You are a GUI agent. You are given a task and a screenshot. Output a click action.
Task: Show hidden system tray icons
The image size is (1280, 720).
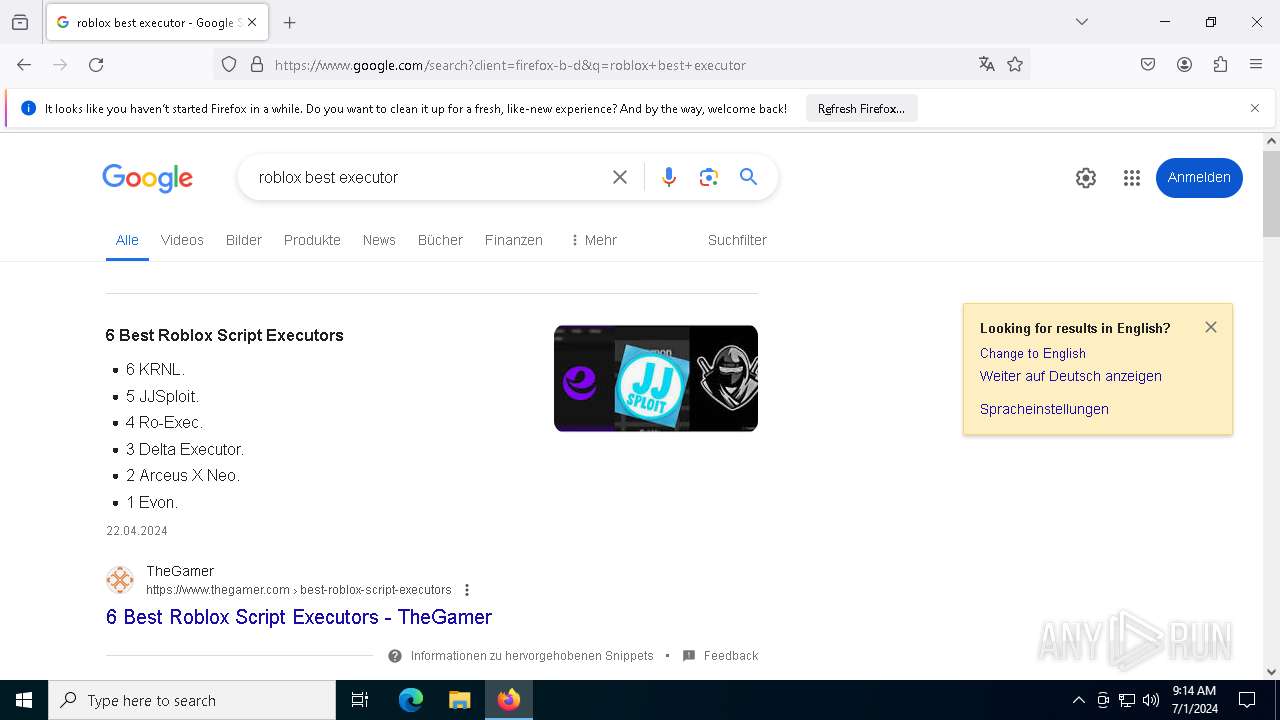point(1078,700)
